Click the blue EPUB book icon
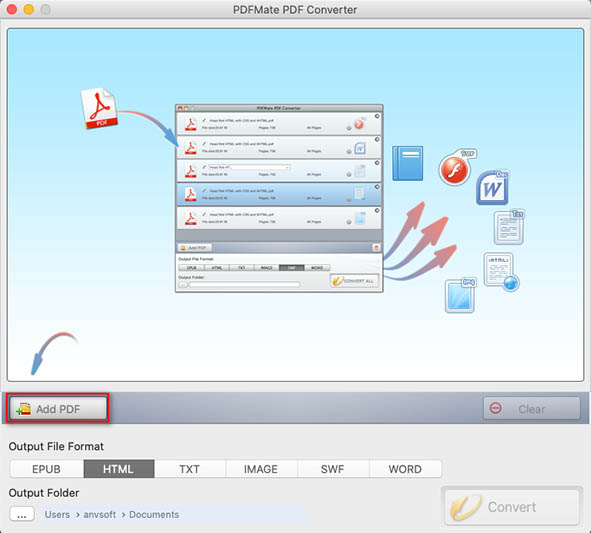This screenshot has height=533, width=591. (x=407, y=163)
